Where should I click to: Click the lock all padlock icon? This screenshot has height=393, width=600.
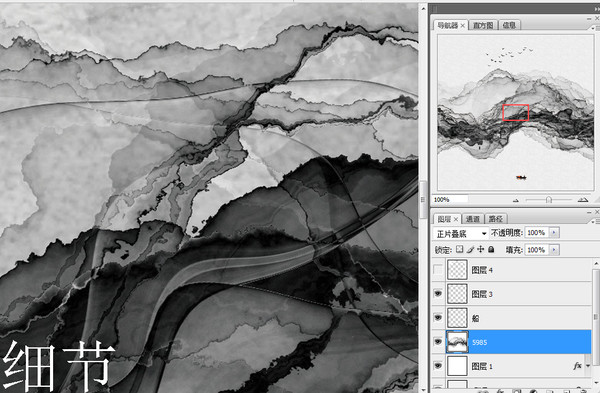coord(491,249)
